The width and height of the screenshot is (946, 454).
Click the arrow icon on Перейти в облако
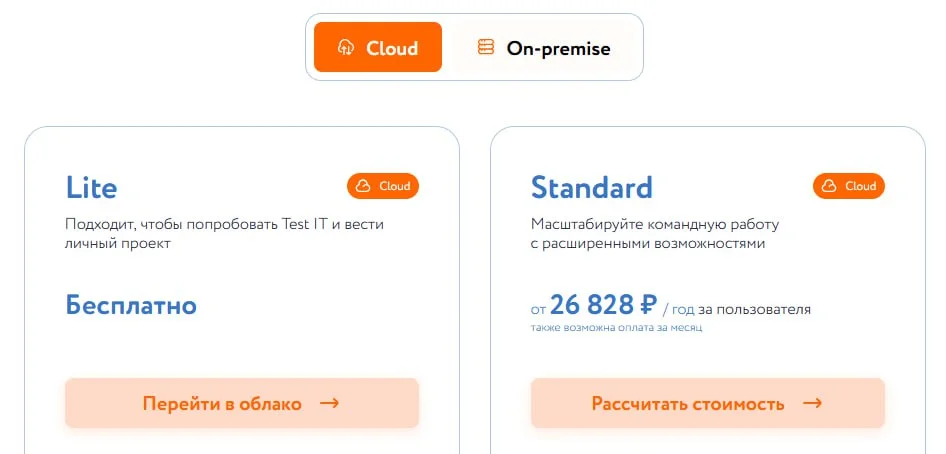tap(329, 403)
